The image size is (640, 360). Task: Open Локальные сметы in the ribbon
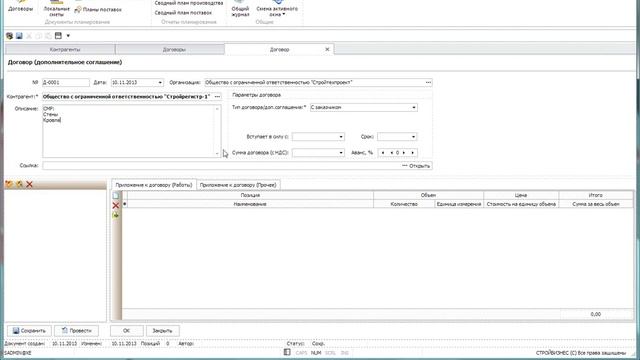56,9
